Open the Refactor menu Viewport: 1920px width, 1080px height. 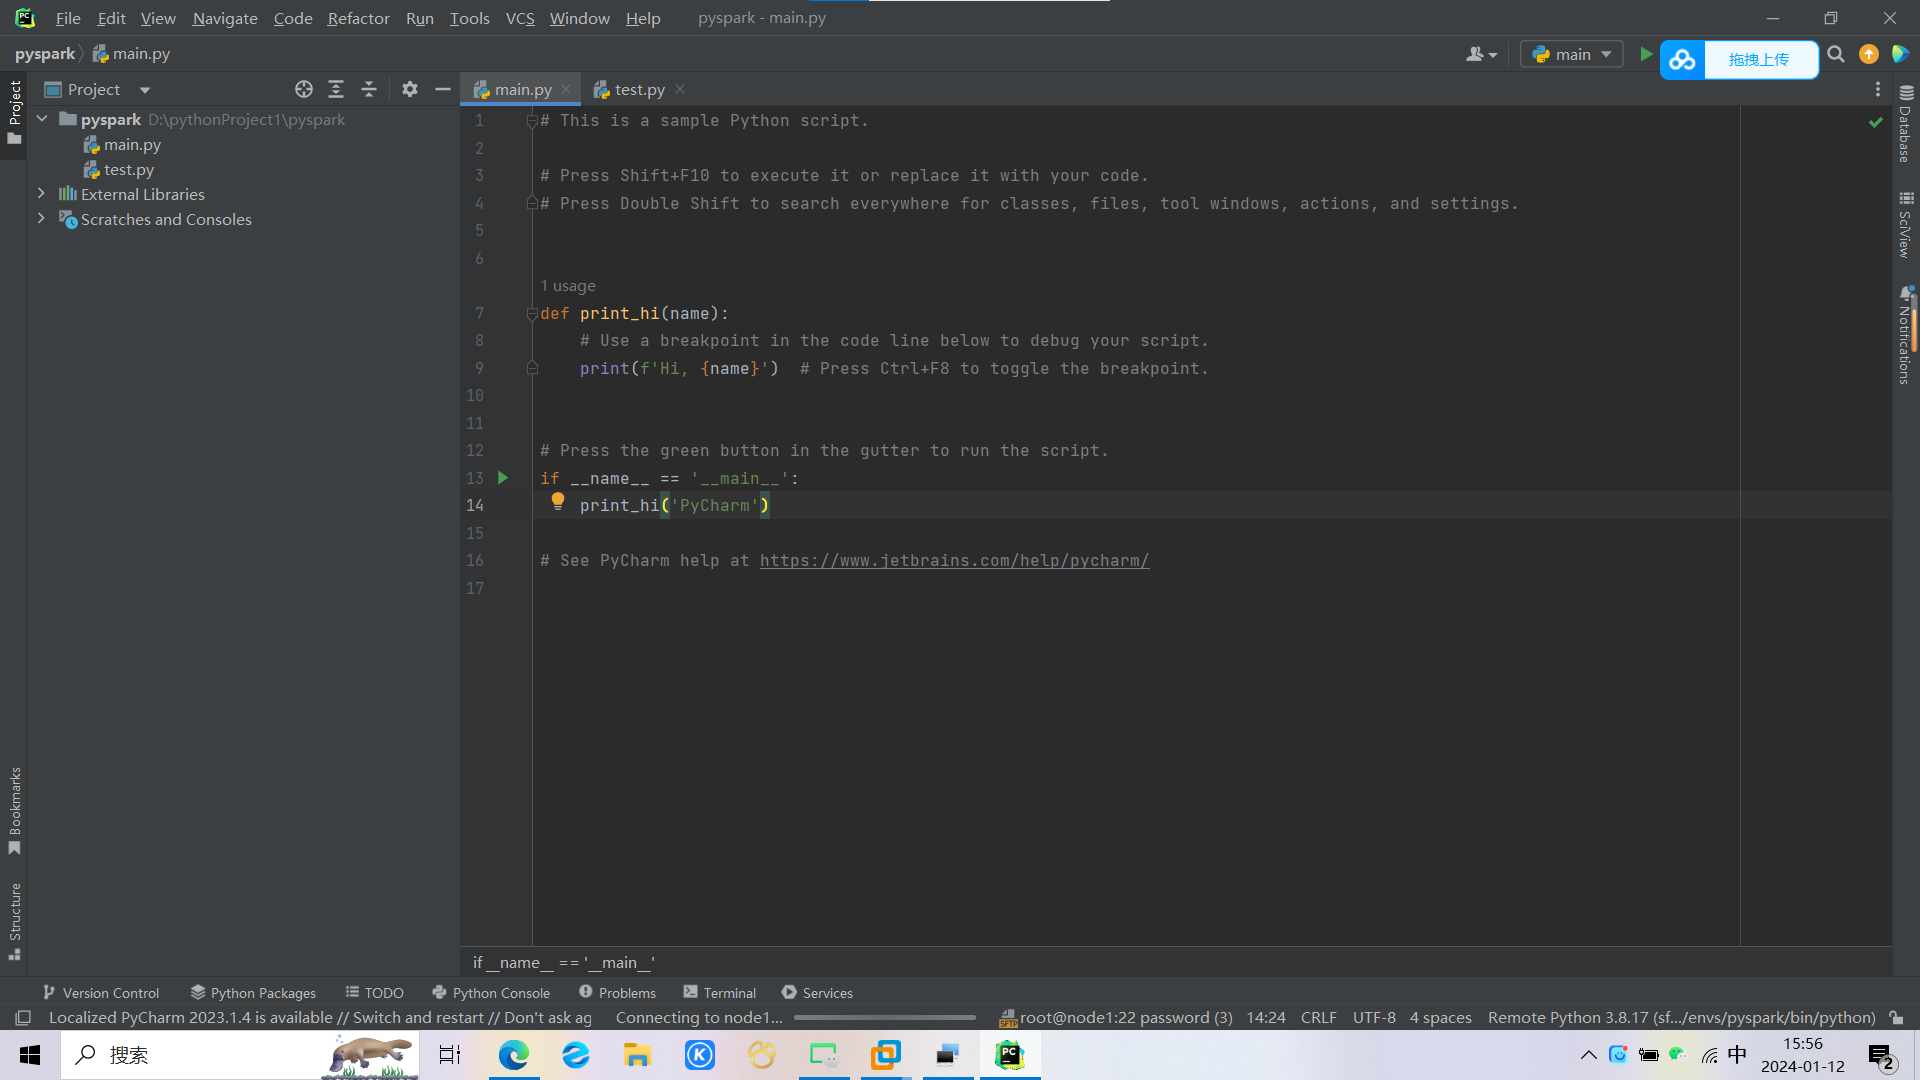point(358,18)
